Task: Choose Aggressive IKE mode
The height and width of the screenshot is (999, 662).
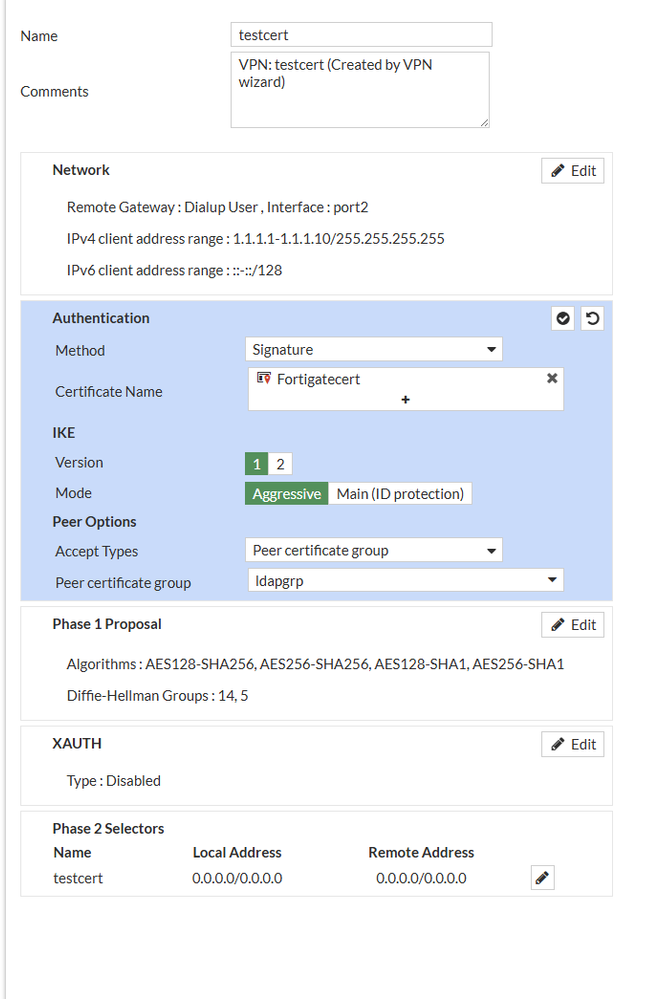Action: click(287, 494)
